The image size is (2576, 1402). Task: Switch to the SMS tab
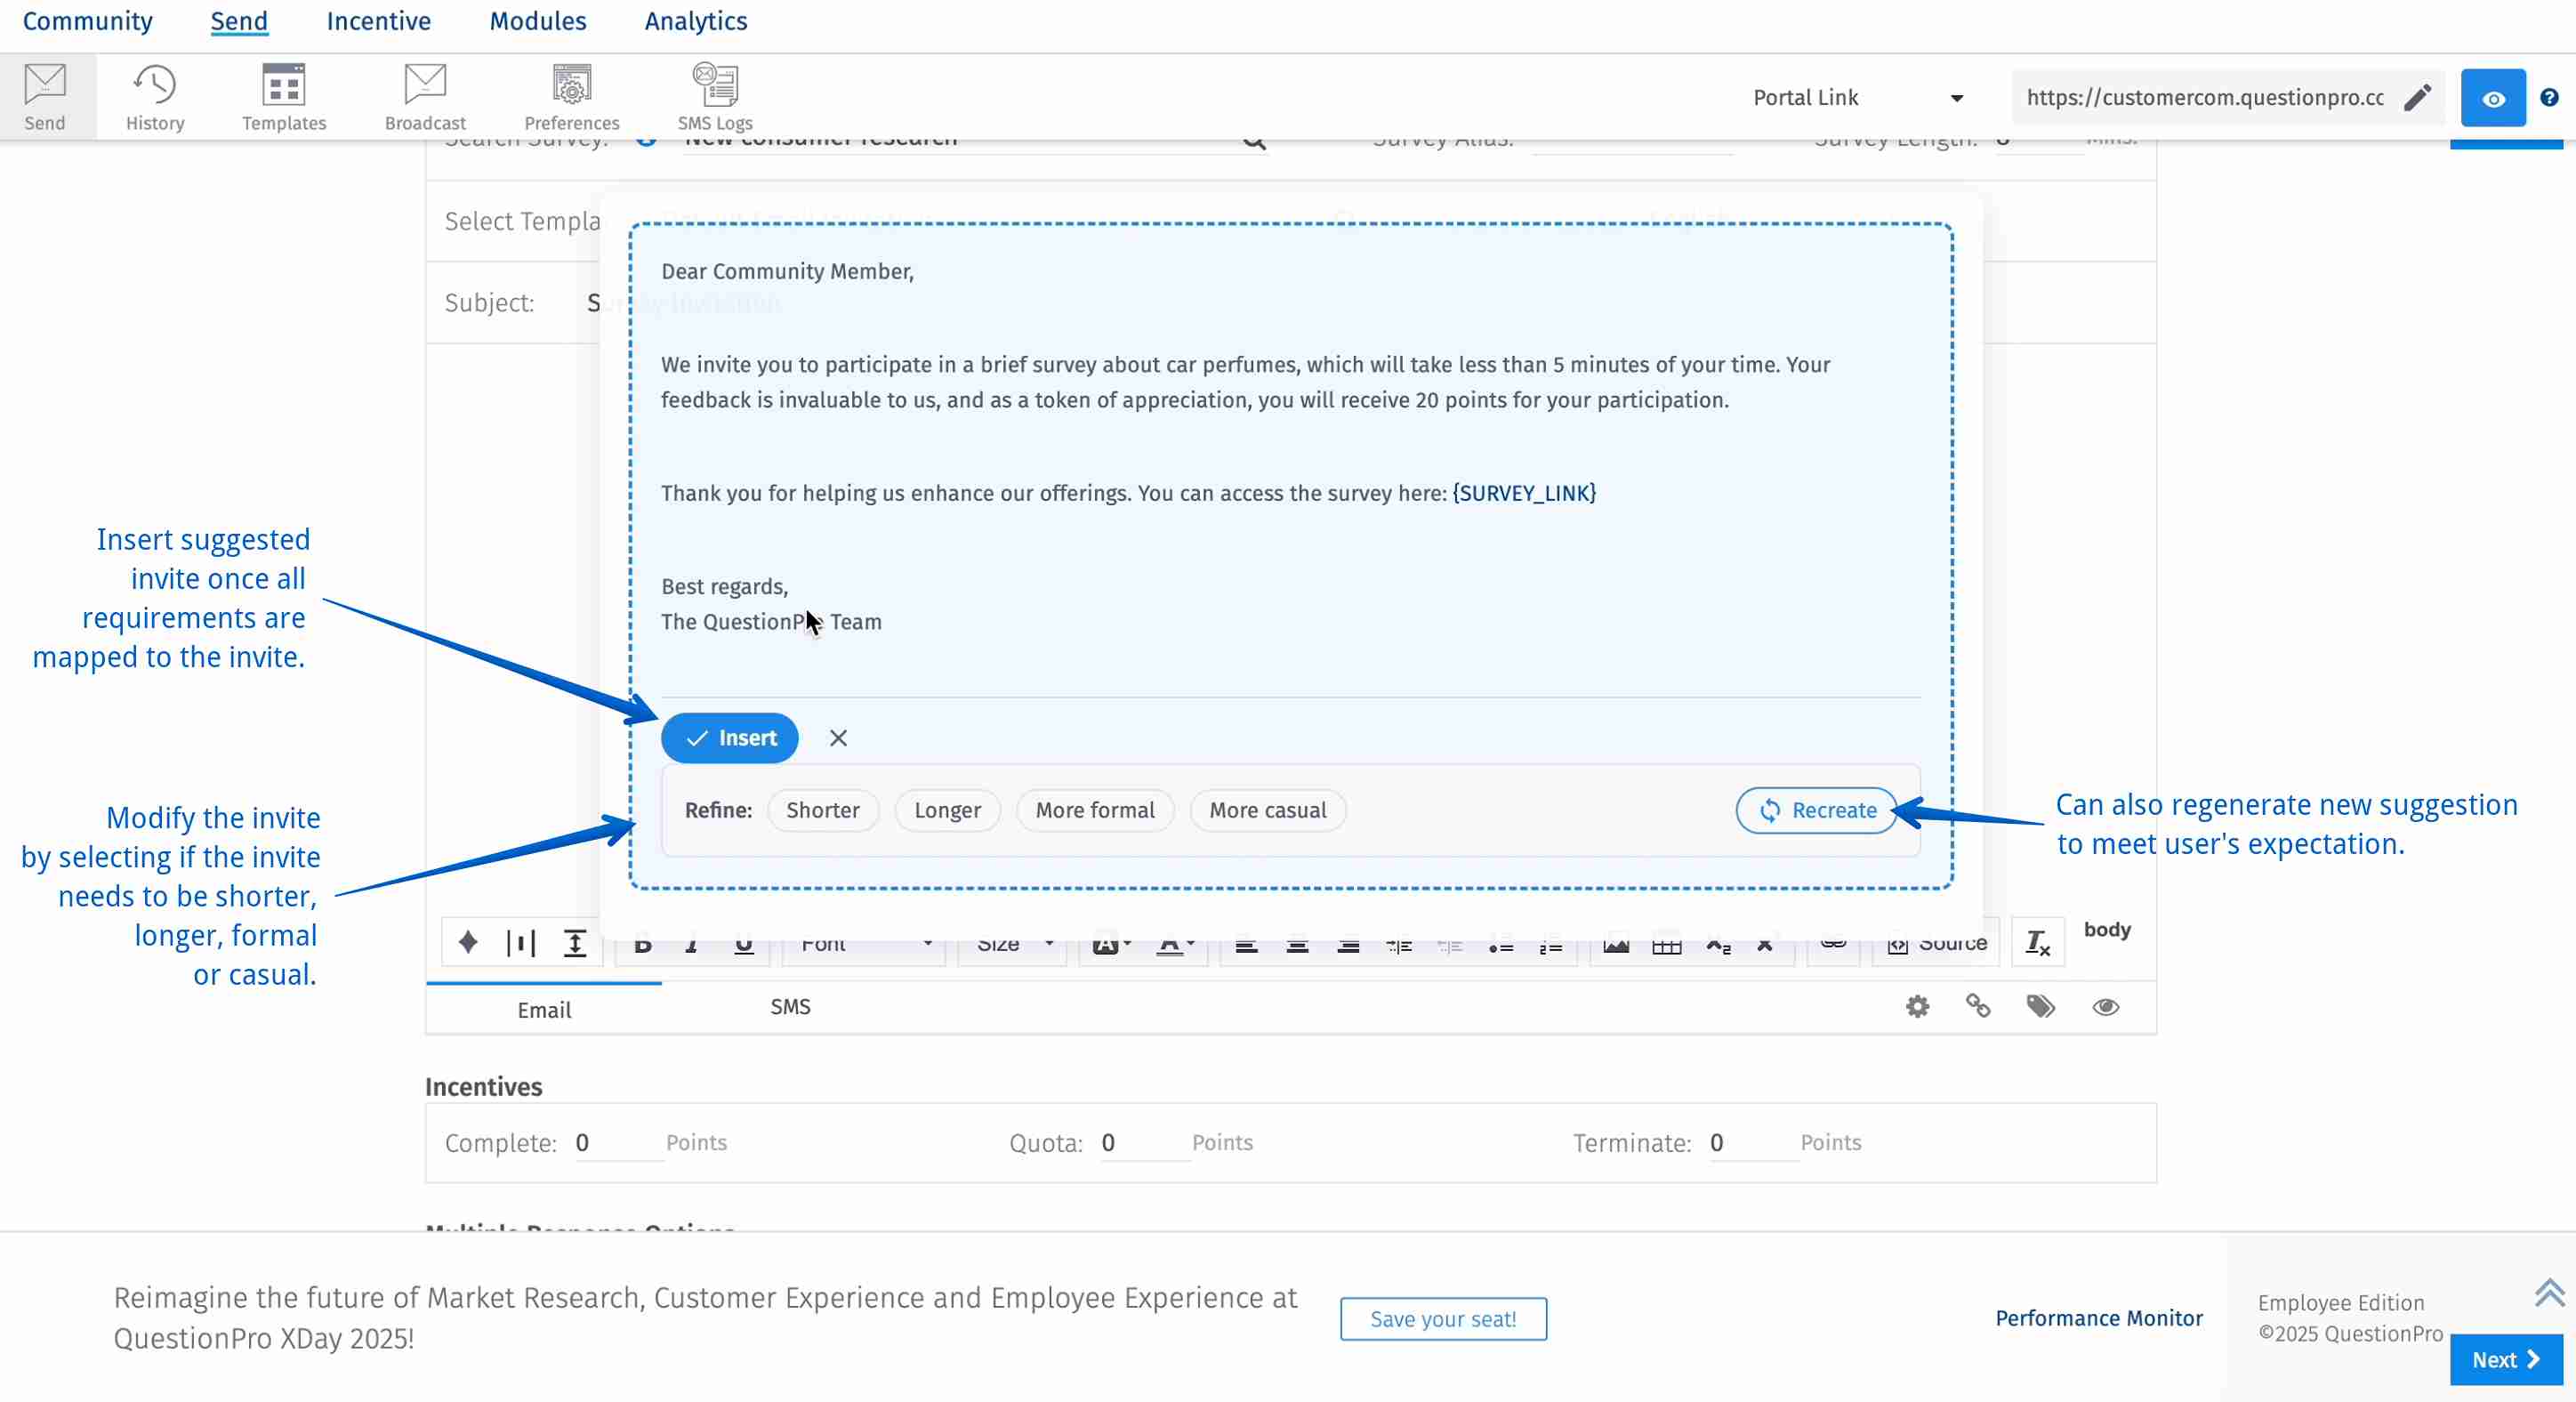pos(790,1007)
